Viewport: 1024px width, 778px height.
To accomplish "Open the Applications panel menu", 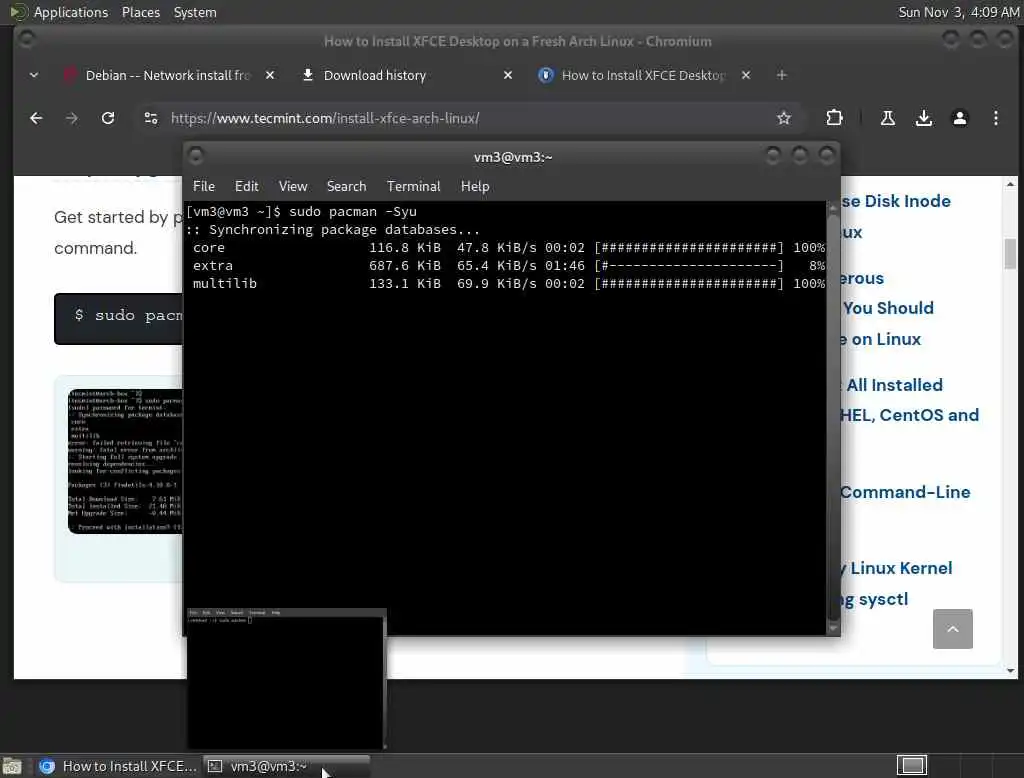I will click(x=71, y=12).
